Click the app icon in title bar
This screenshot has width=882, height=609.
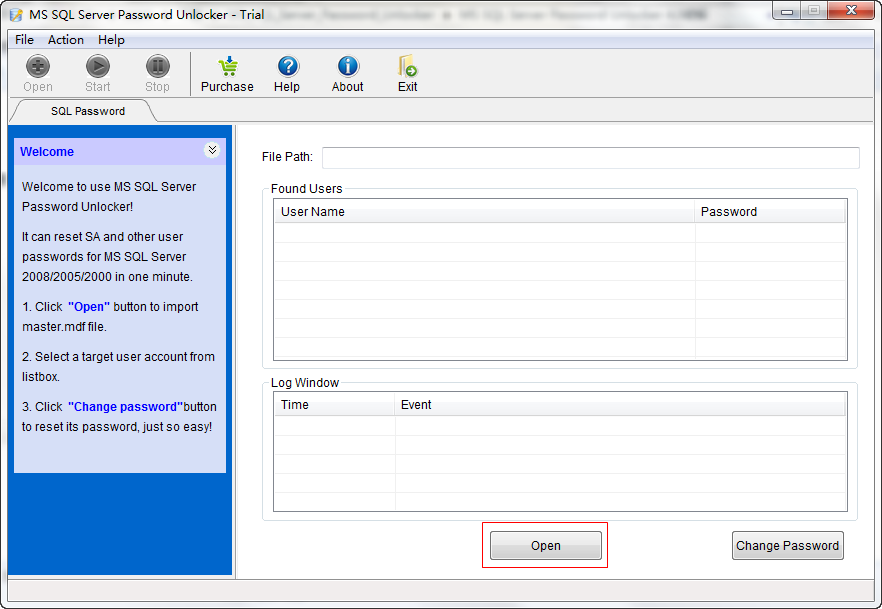click(17, 15)
